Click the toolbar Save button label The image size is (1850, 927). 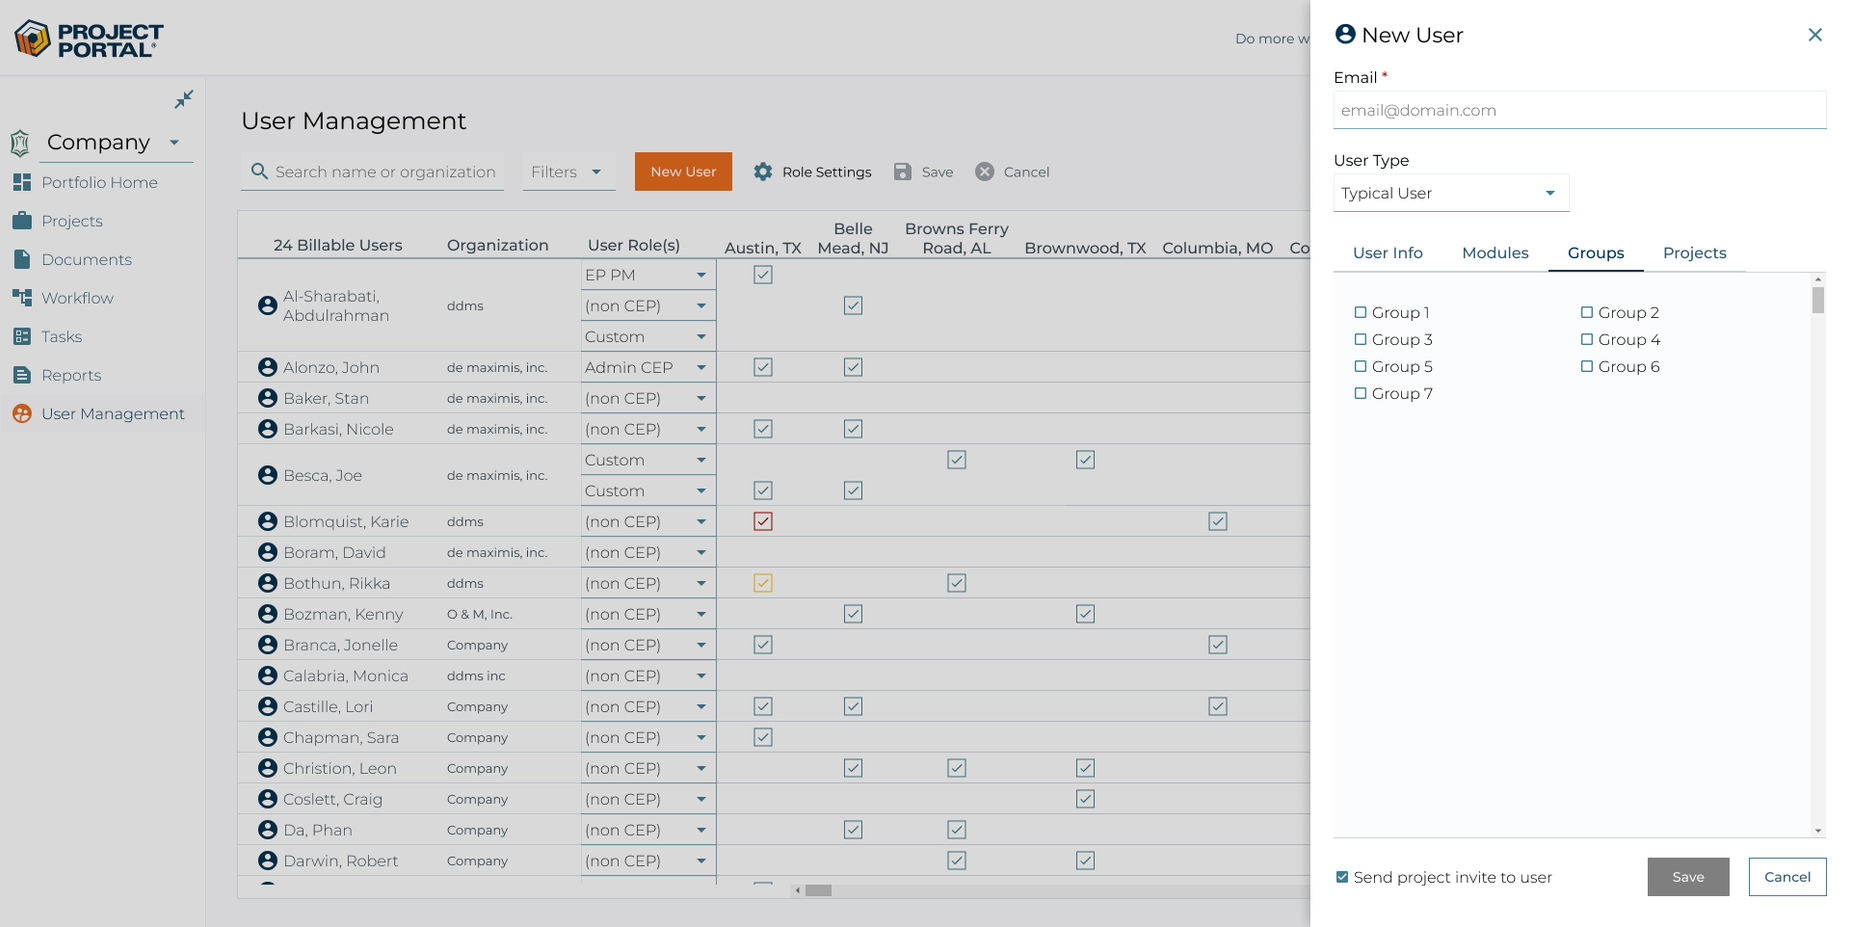[x=937, y=172]
